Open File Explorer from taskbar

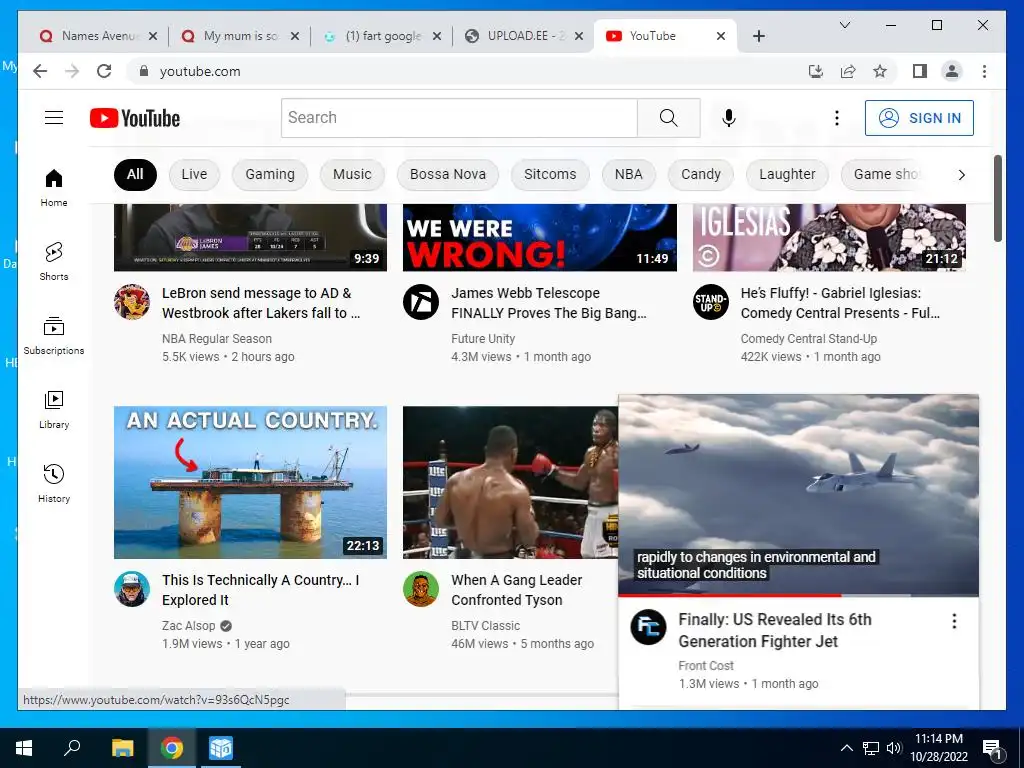123,748
